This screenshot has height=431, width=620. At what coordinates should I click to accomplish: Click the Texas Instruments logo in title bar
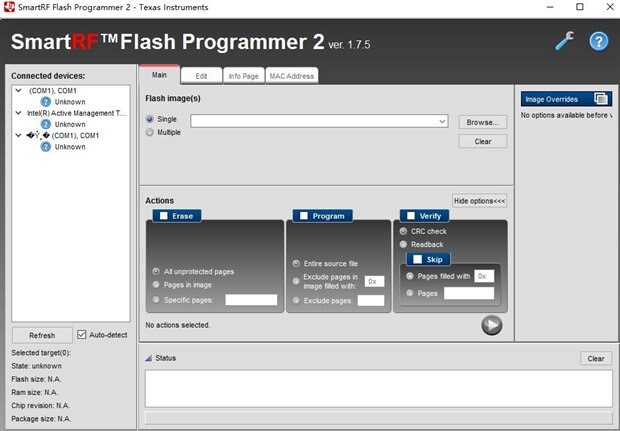(9, 7)
